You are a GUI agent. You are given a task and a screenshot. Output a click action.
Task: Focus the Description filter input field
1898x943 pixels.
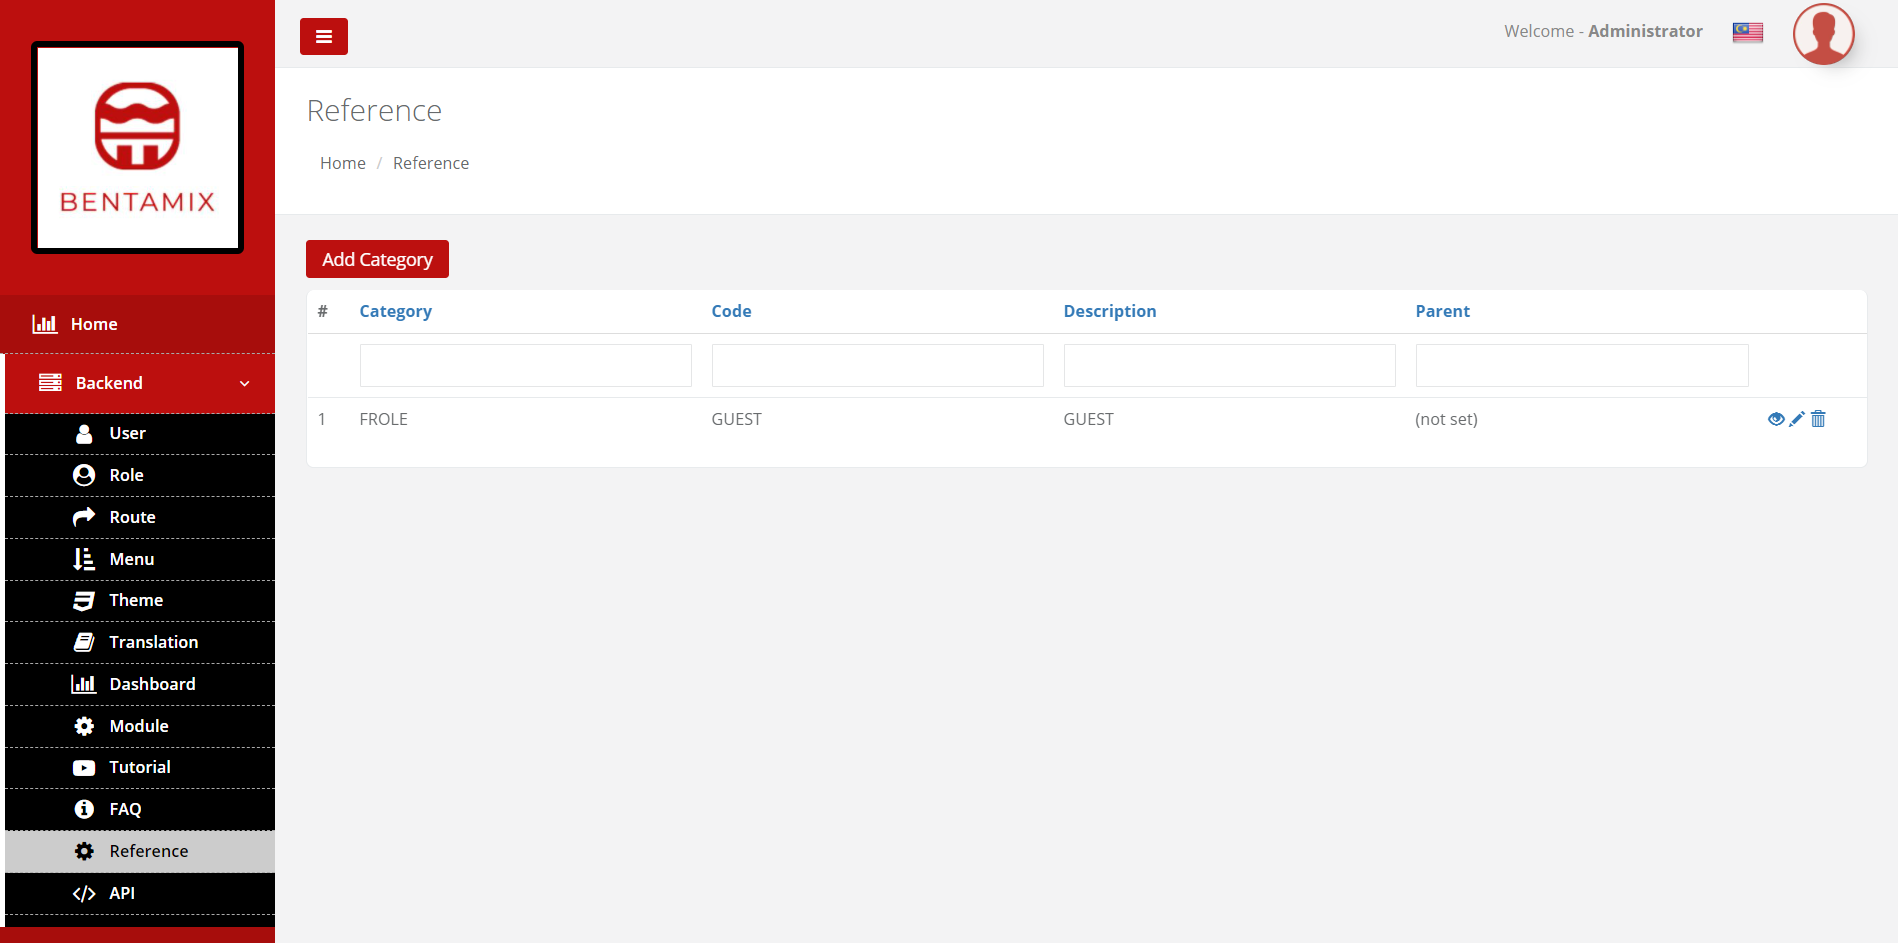(x=1229, y=366)
